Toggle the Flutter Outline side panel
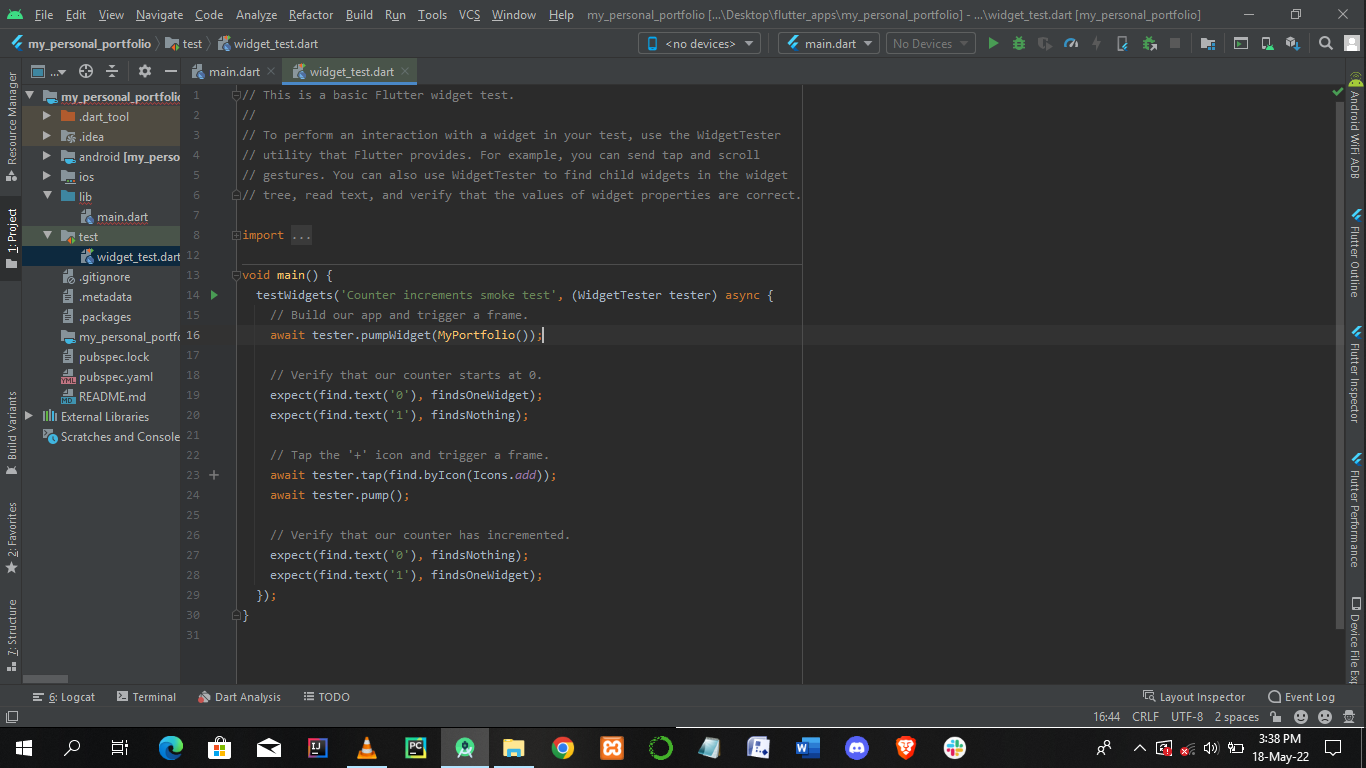This screenshot has width=1366, height=768. [1355, 253]
